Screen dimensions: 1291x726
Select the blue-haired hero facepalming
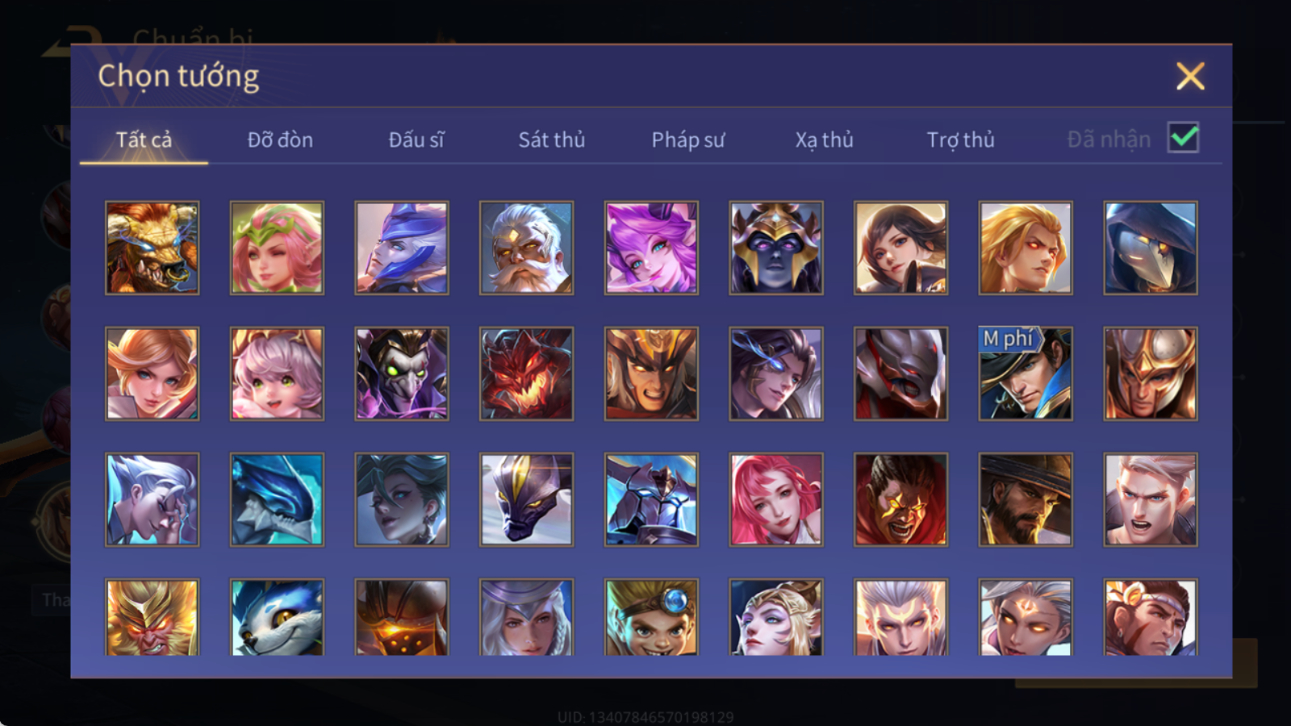click(x=152, y=500)
